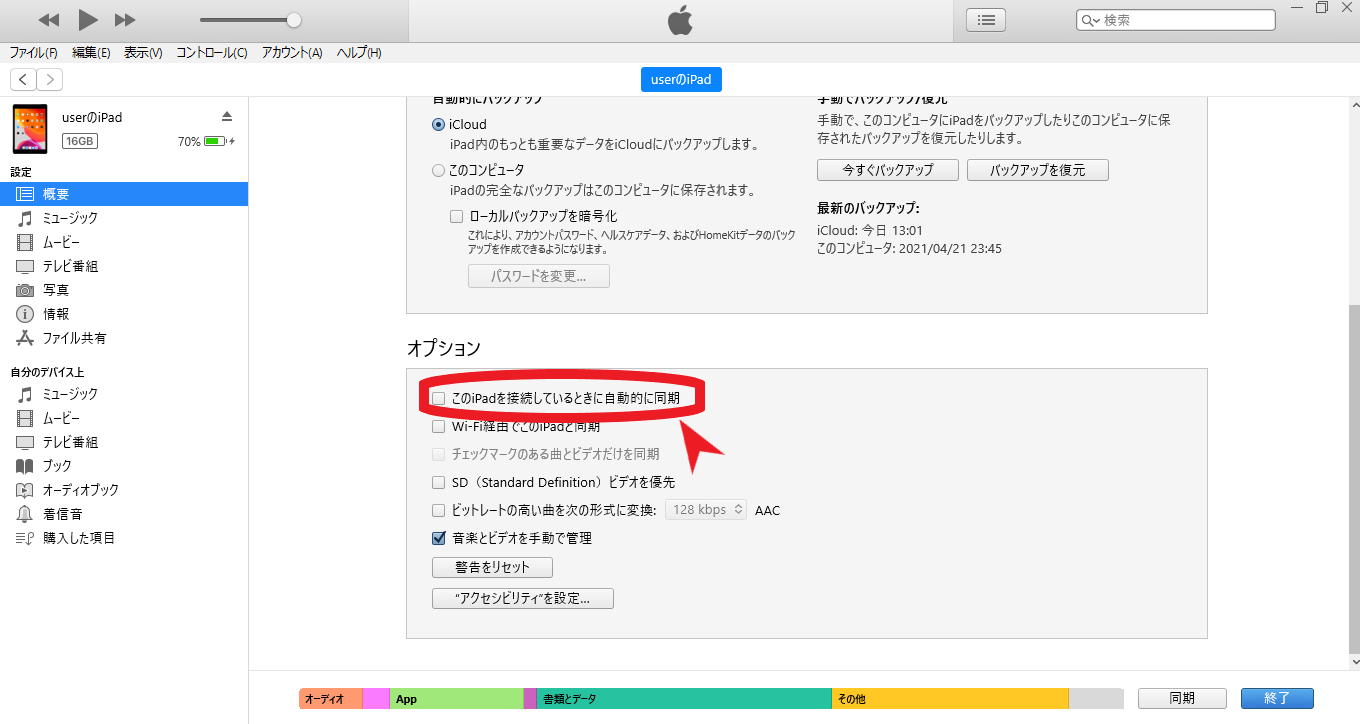Click the scrollbar down arrow
1360x724 pixels.
point(1354,662)
